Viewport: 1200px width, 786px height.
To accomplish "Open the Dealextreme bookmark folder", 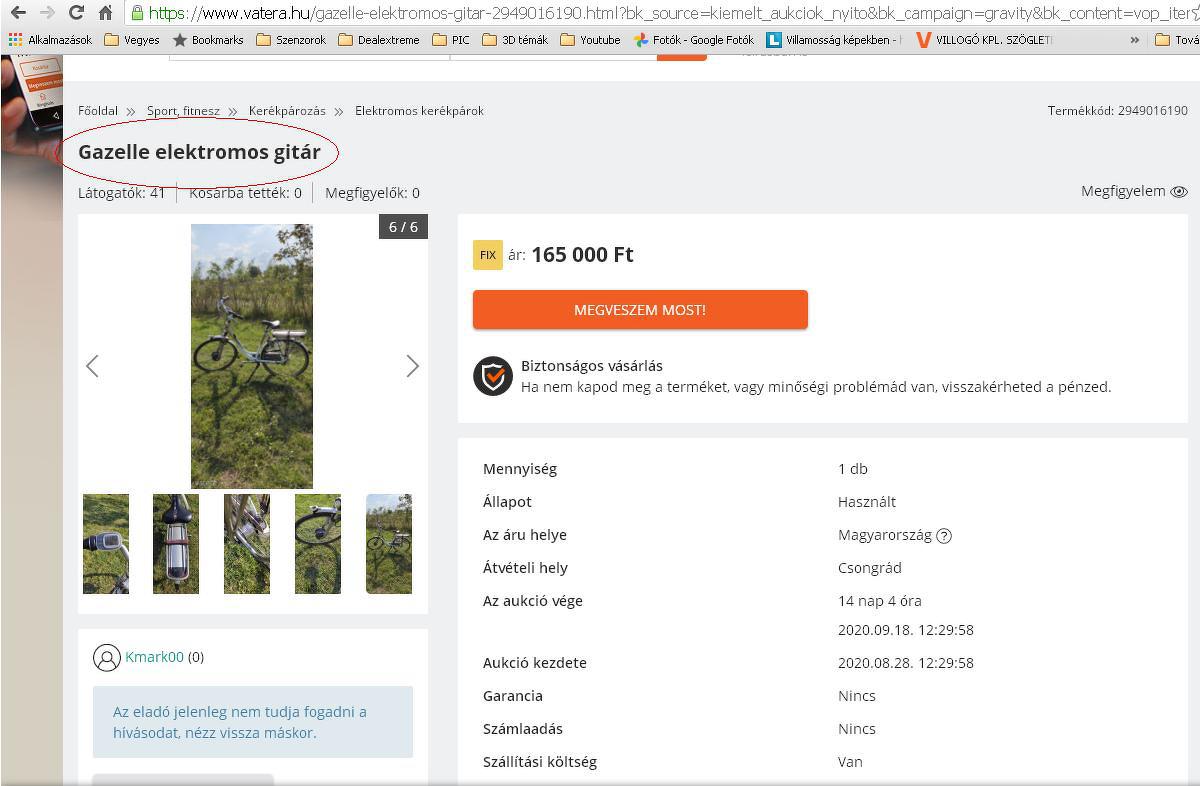I will [380, 40].
